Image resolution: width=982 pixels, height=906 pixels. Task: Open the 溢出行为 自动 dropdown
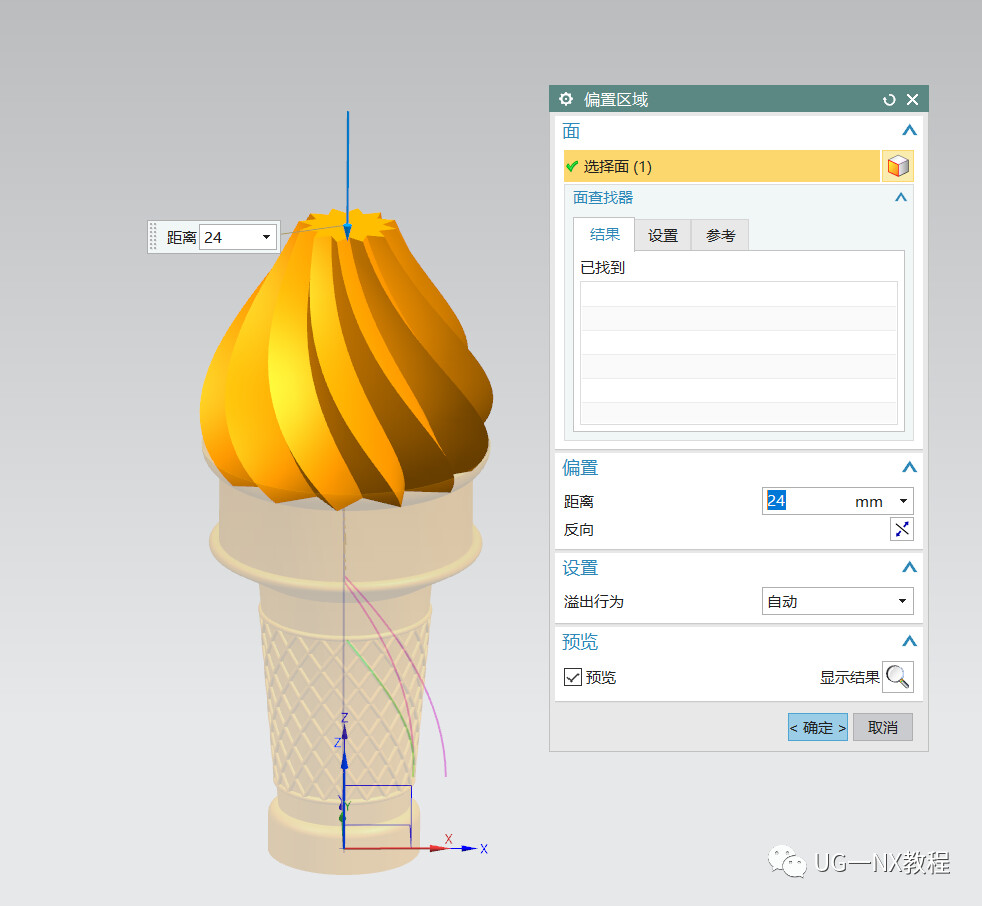837,601
